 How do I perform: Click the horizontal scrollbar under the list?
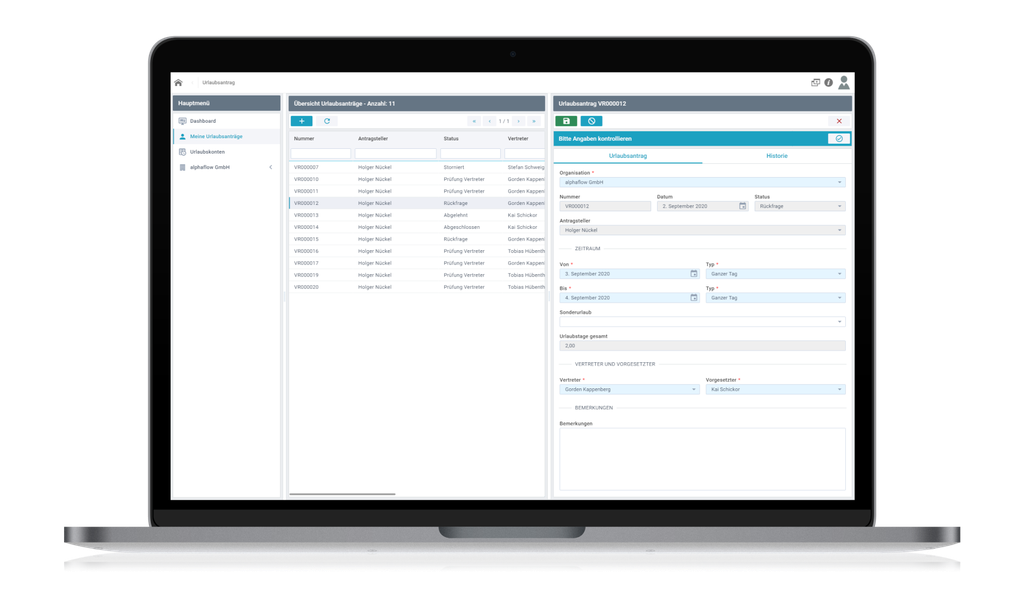[x=342, y=494]
